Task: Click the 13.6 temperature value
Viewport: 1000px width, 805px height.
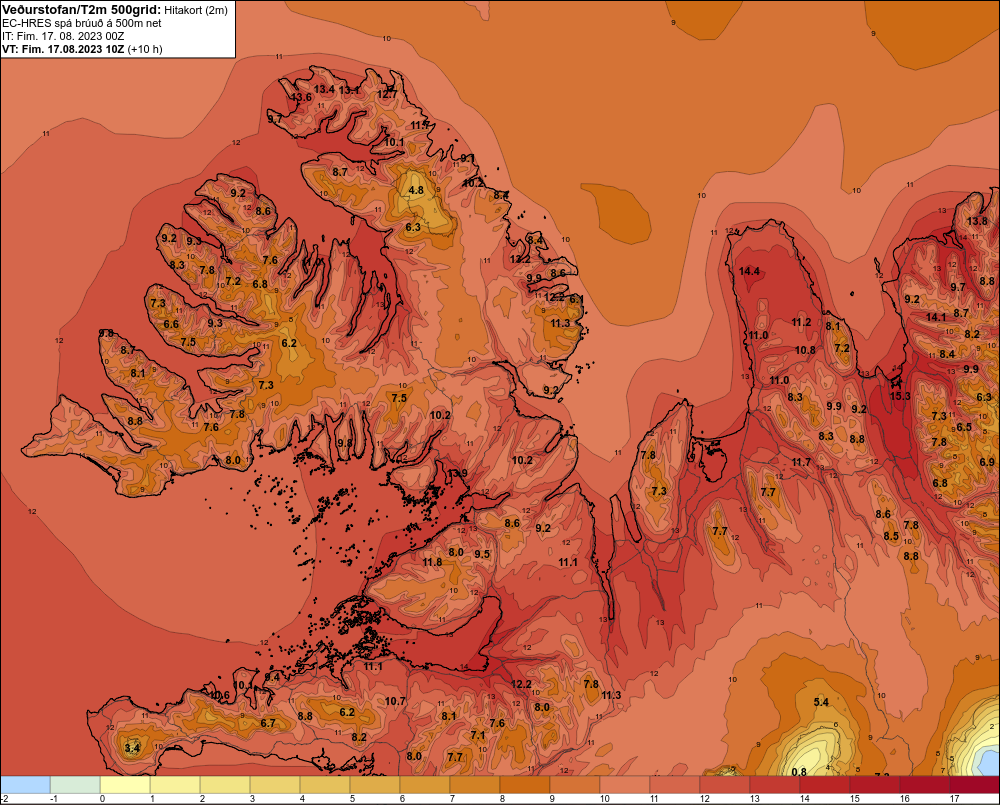Action: click(301, 97)
